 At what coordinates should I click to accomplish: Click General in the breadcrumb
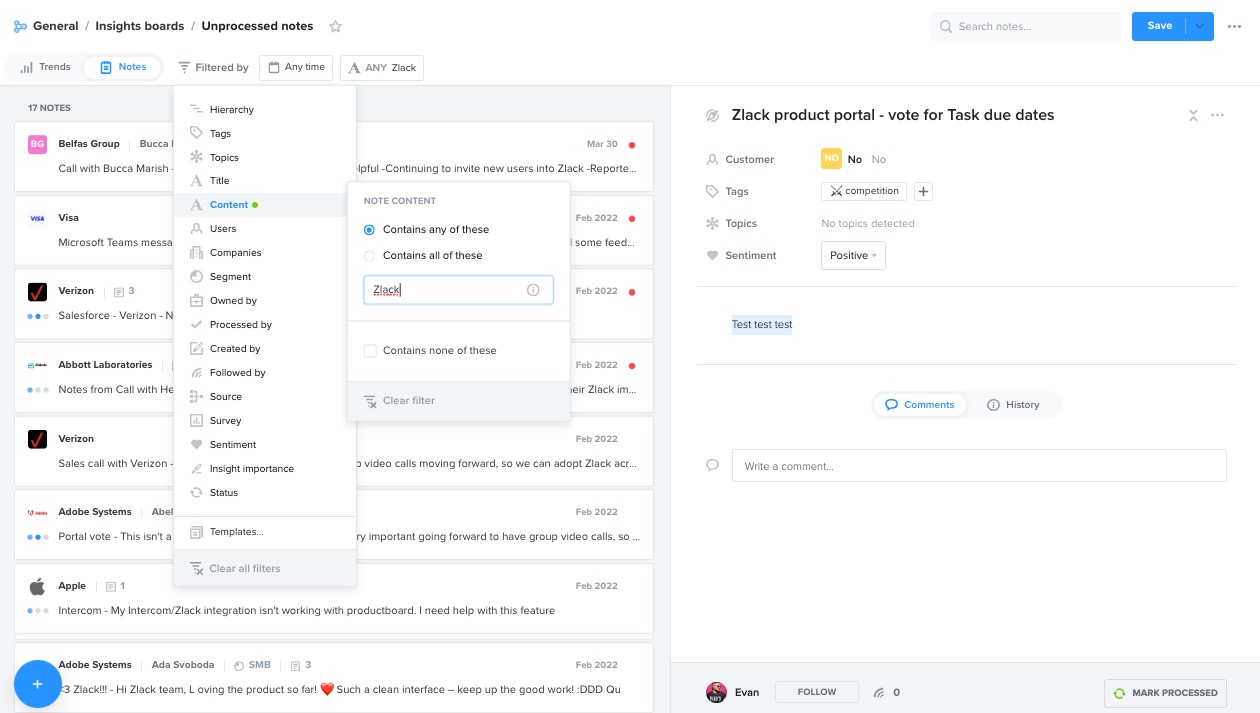[x=55, y=26]
